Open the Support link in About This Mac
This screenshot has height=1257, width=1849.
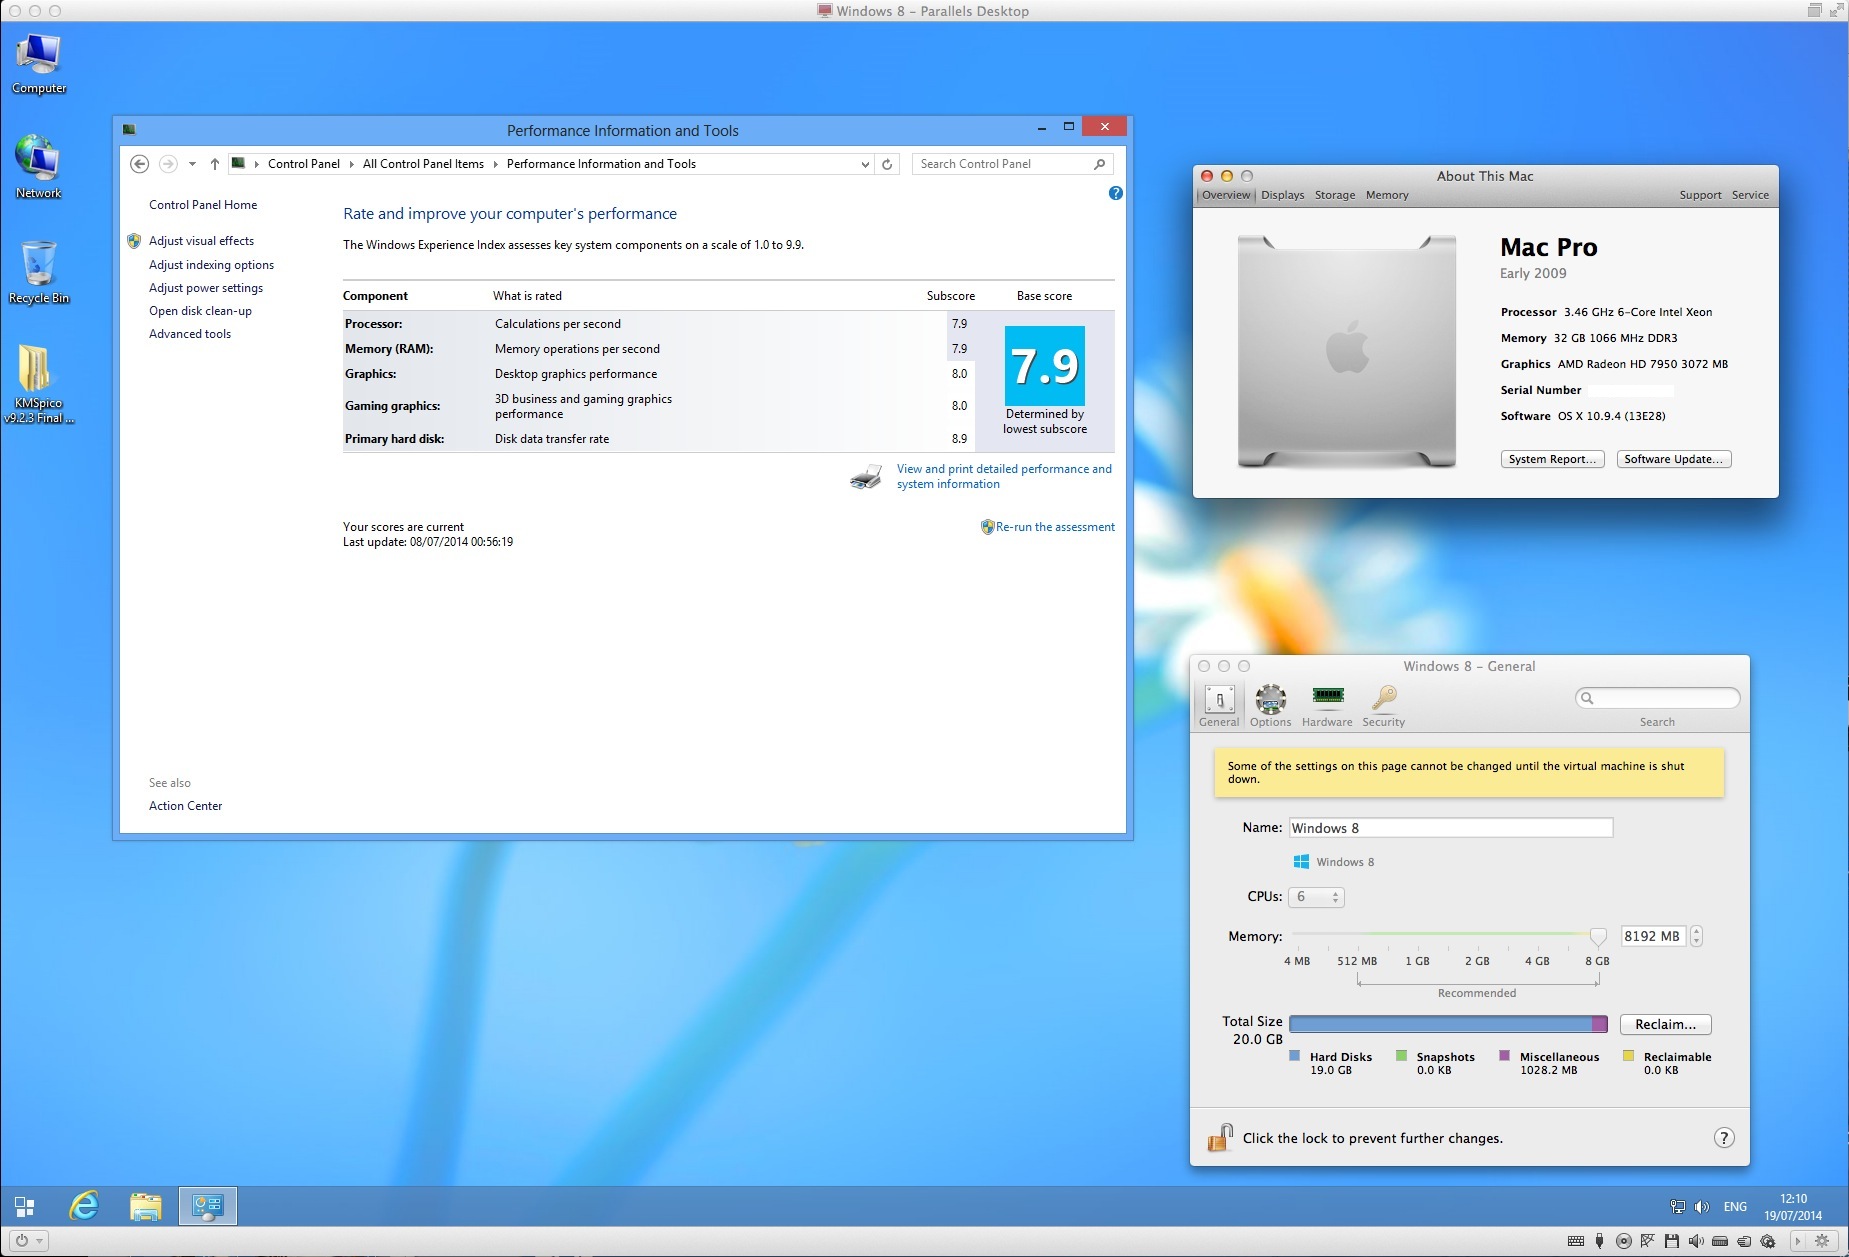(1700, 195)
